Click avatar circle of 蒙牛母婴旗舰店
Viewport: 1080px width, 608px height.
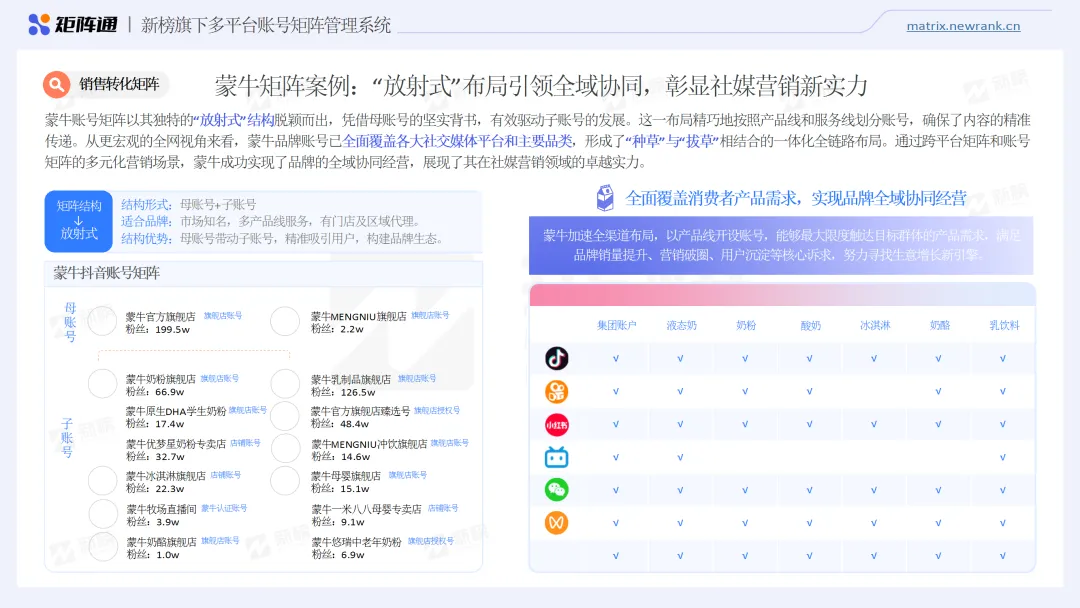[284, 481]
